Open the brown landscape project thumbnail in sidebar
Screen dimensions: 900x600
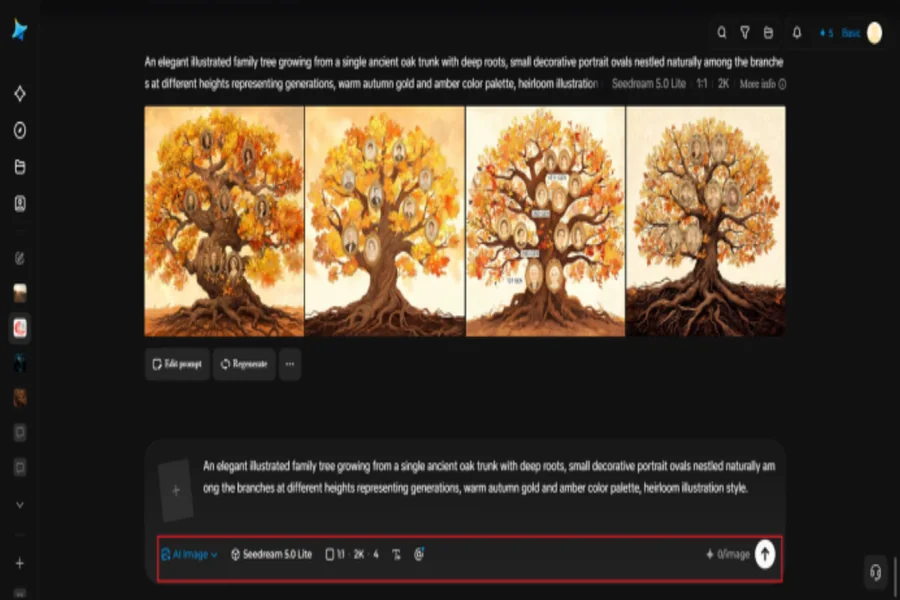20,293
